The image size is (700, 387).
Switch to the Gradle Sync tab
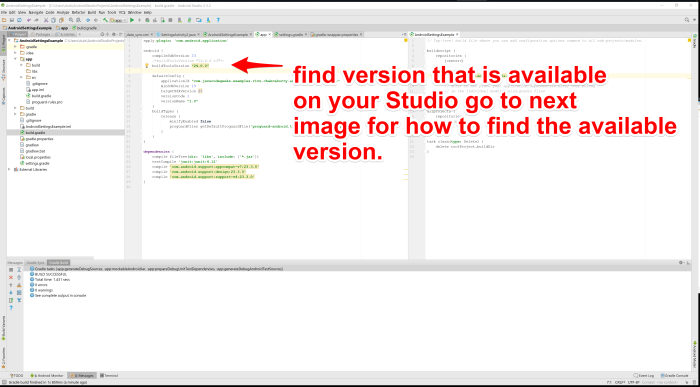[x=35, y=262]
